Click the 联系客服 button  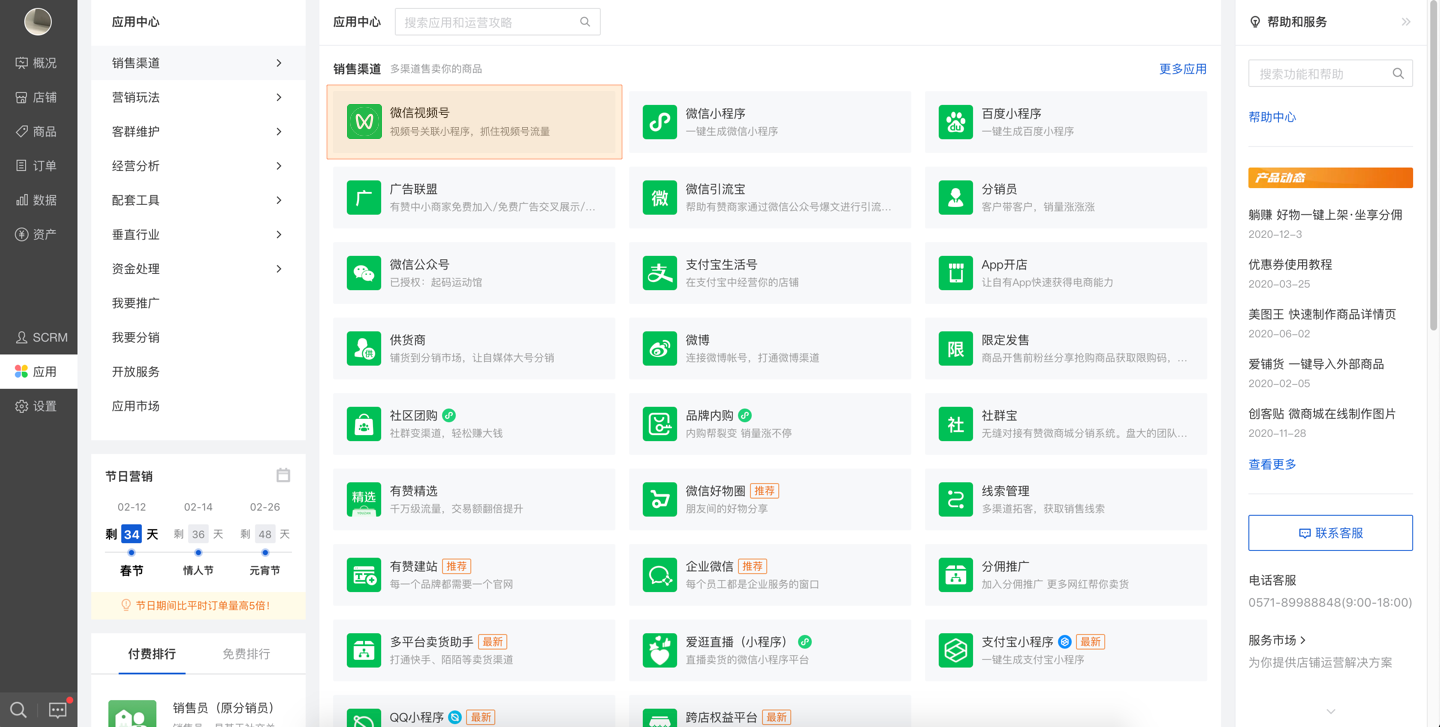(1330, 533)
